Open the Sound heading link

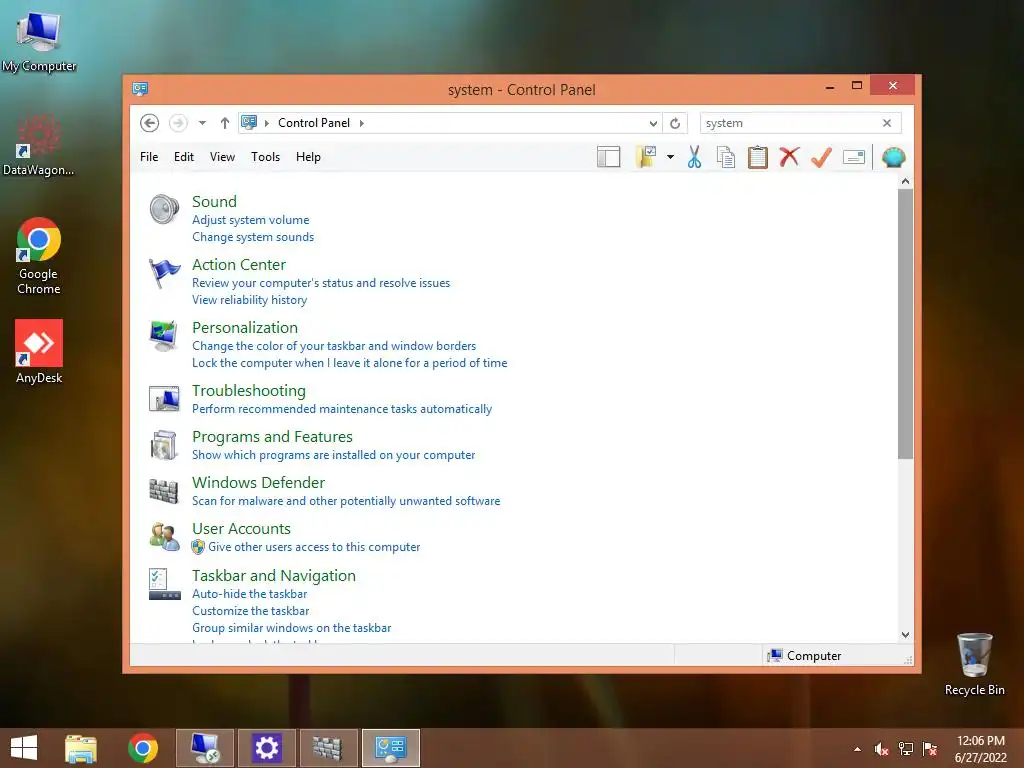(214, 202)
